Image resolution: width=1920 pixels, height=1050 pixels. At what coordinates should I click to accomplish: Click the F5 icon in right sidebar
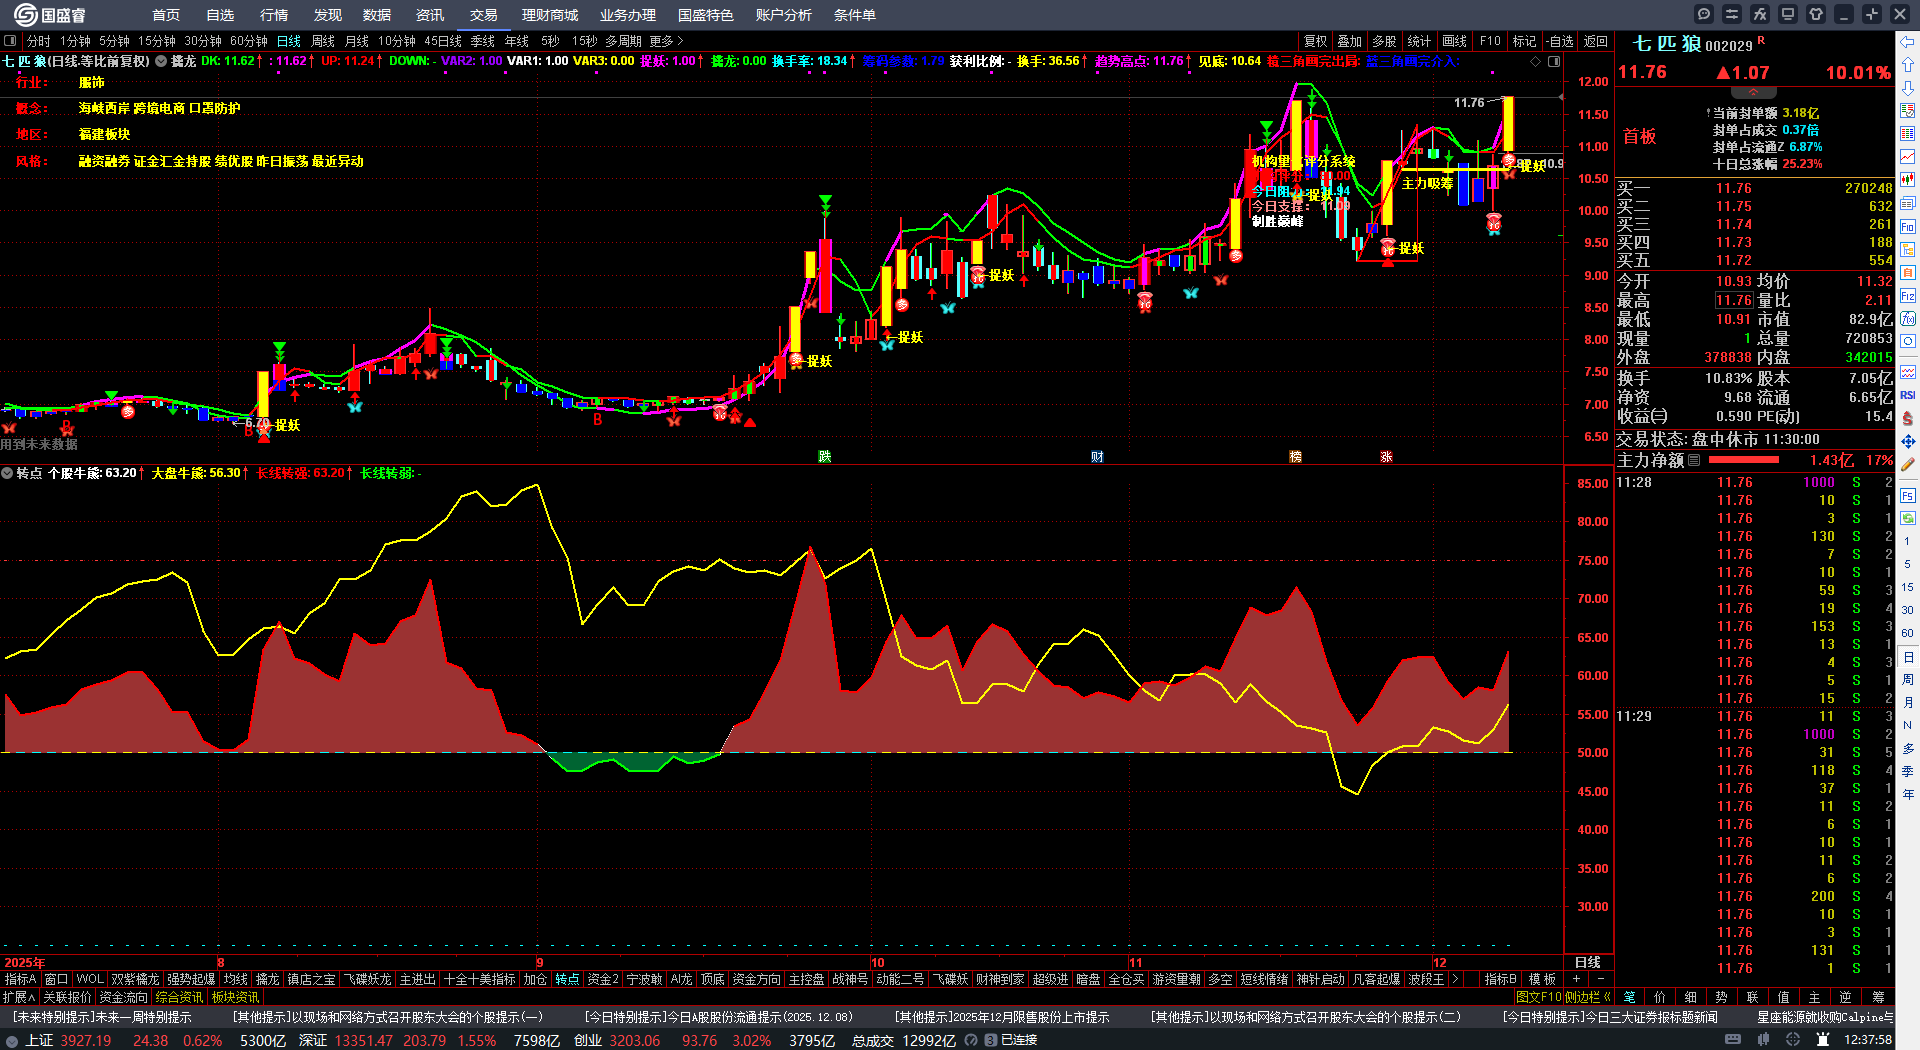(x=1908, y=495)
